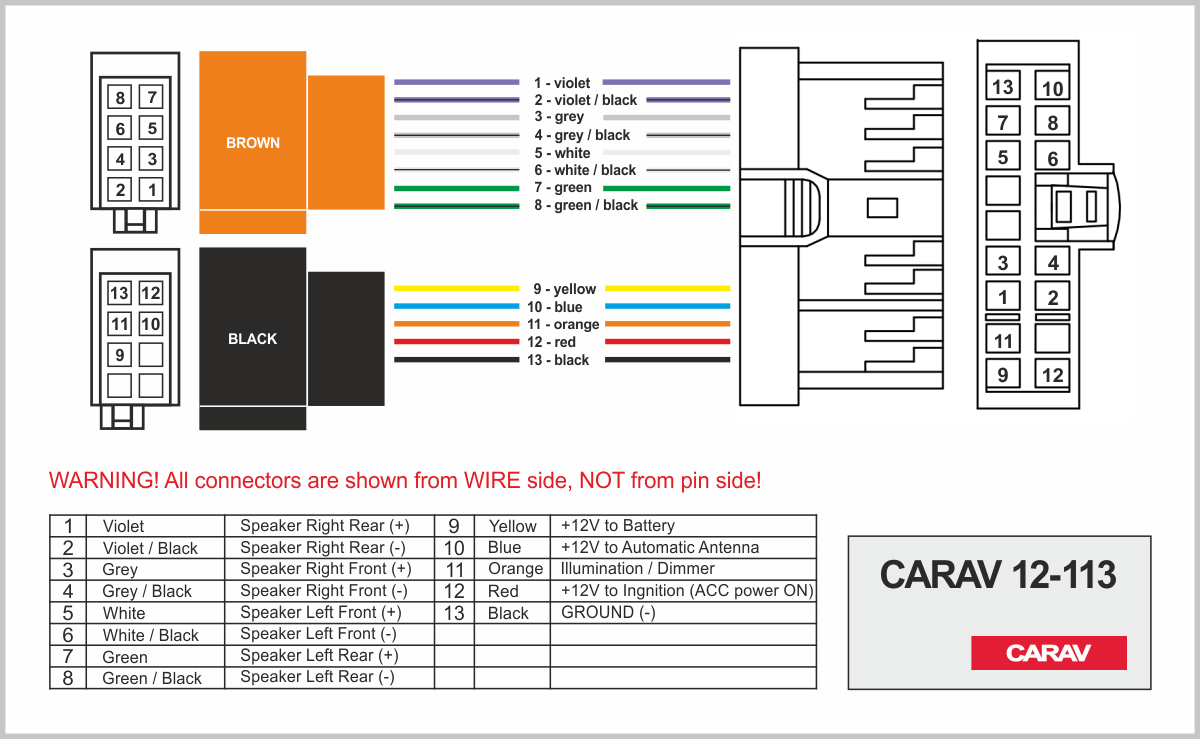Click pin 9 on lower-left black connector
The width and height of the screenshot is (1200, 739).
tap(120, 355)
